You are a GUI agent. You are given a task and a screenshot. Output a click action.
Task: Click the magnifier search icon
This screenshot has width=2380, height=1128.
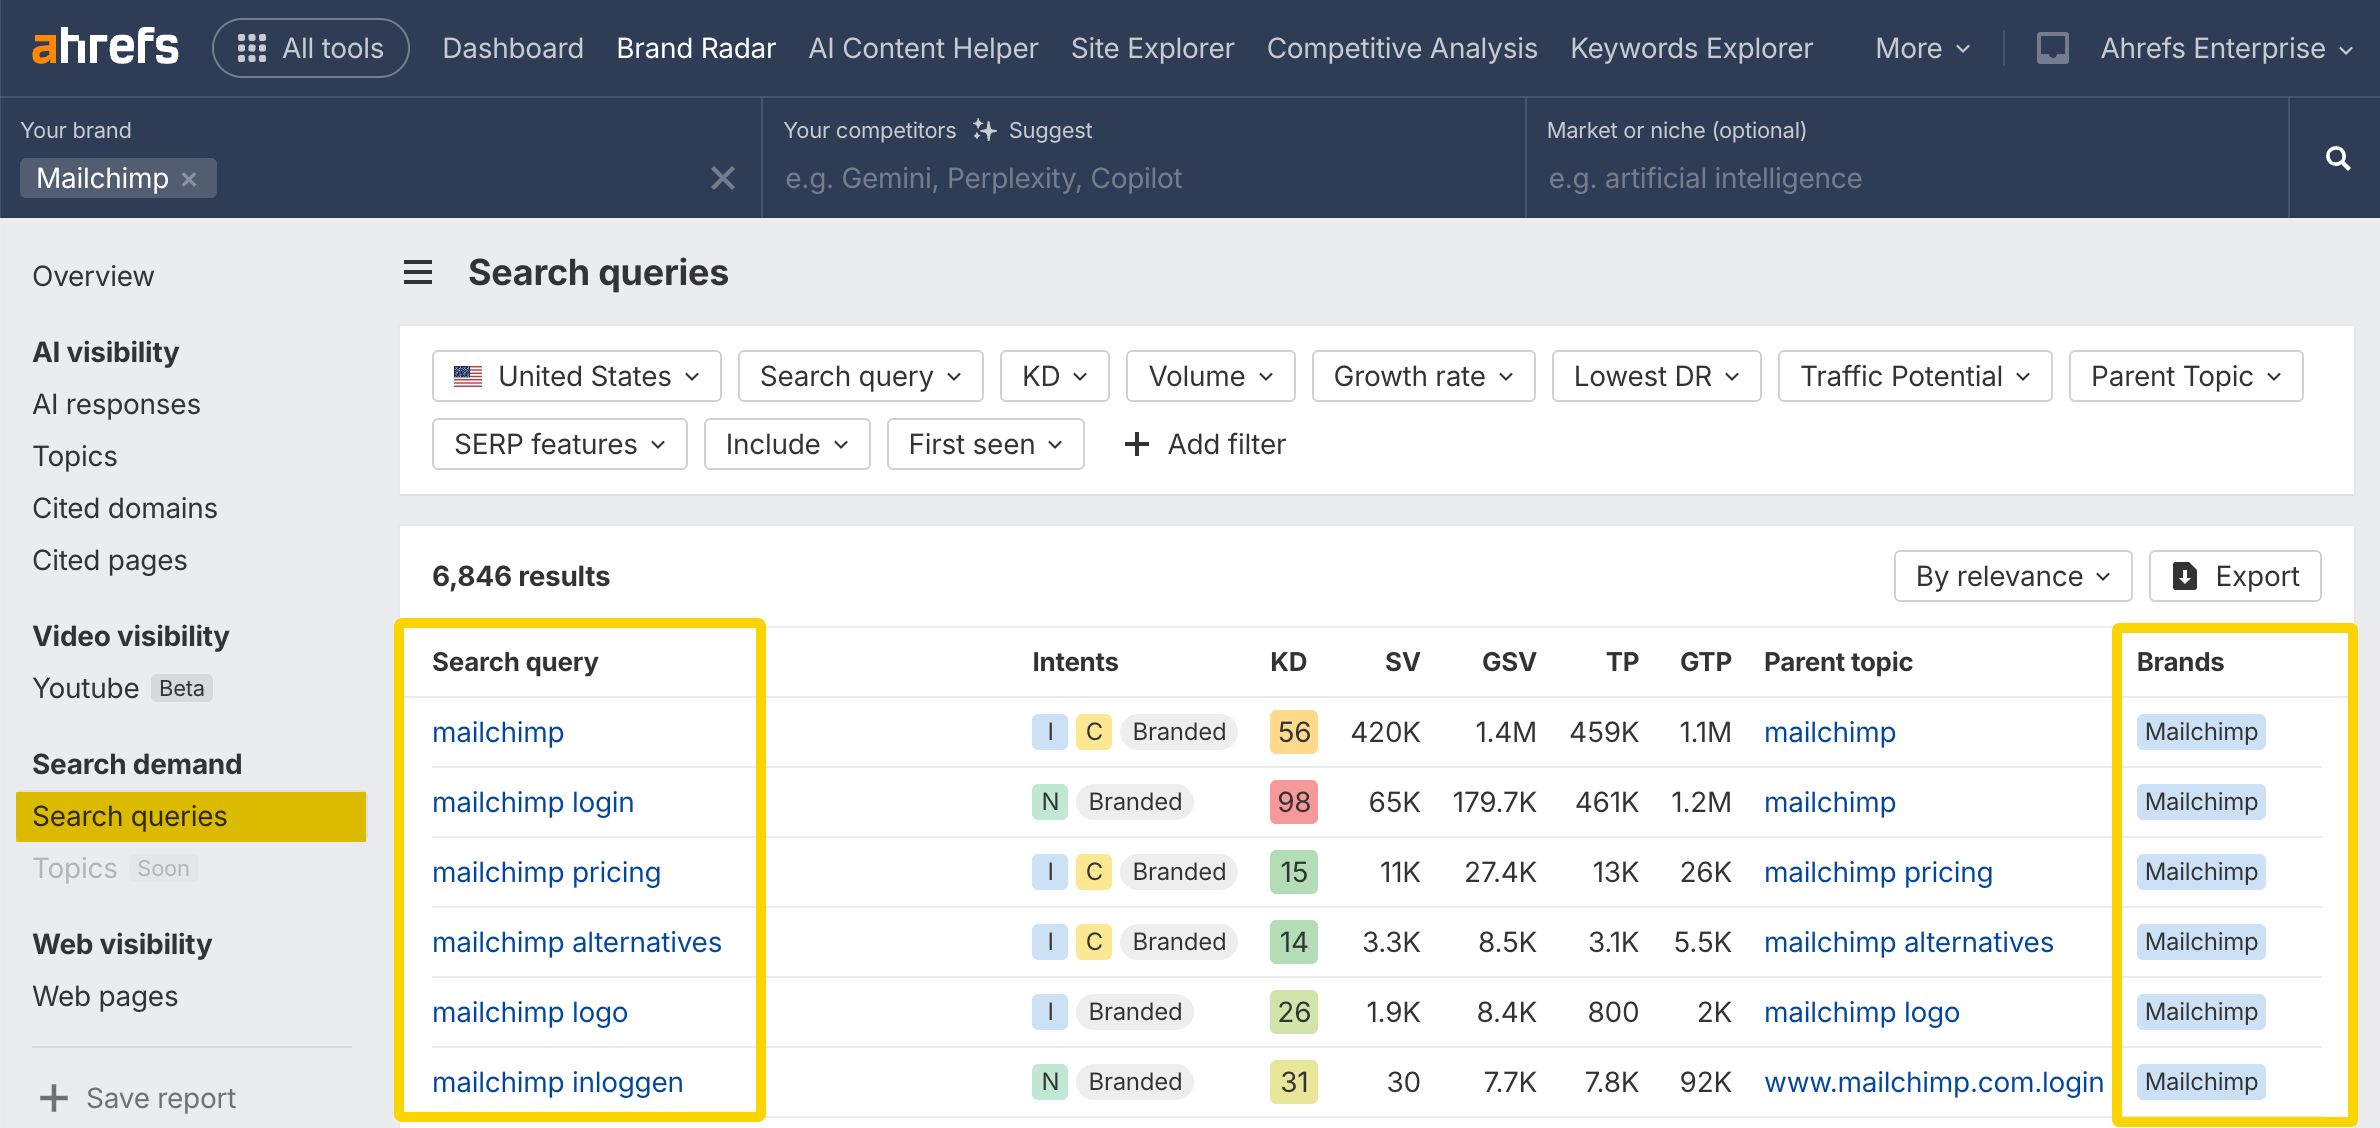[x=2337, y=158]
